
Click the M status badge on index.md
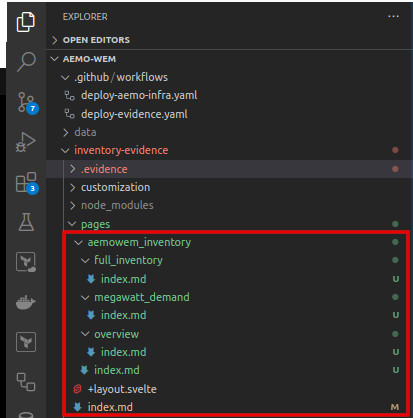tap(395, 407)
